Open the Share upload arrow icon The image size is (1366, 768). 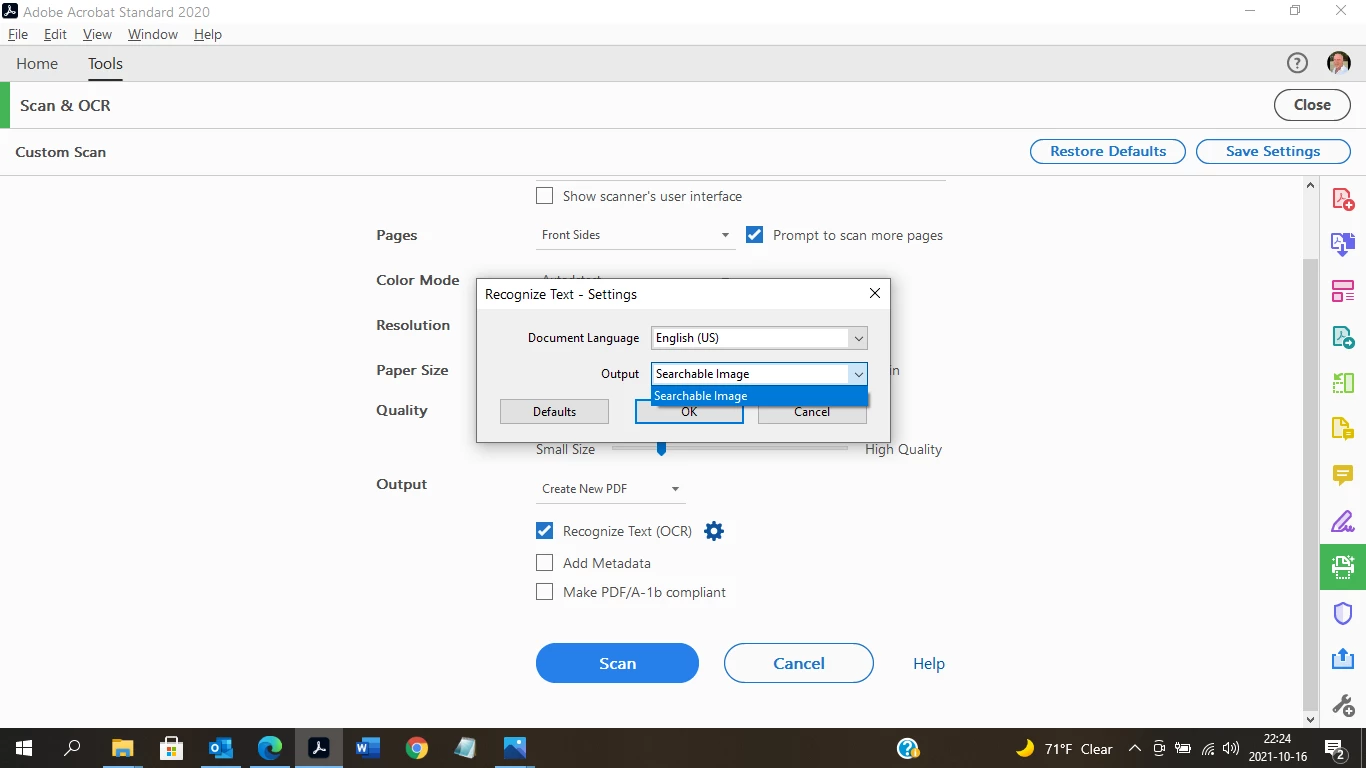tap(1343, 659)
